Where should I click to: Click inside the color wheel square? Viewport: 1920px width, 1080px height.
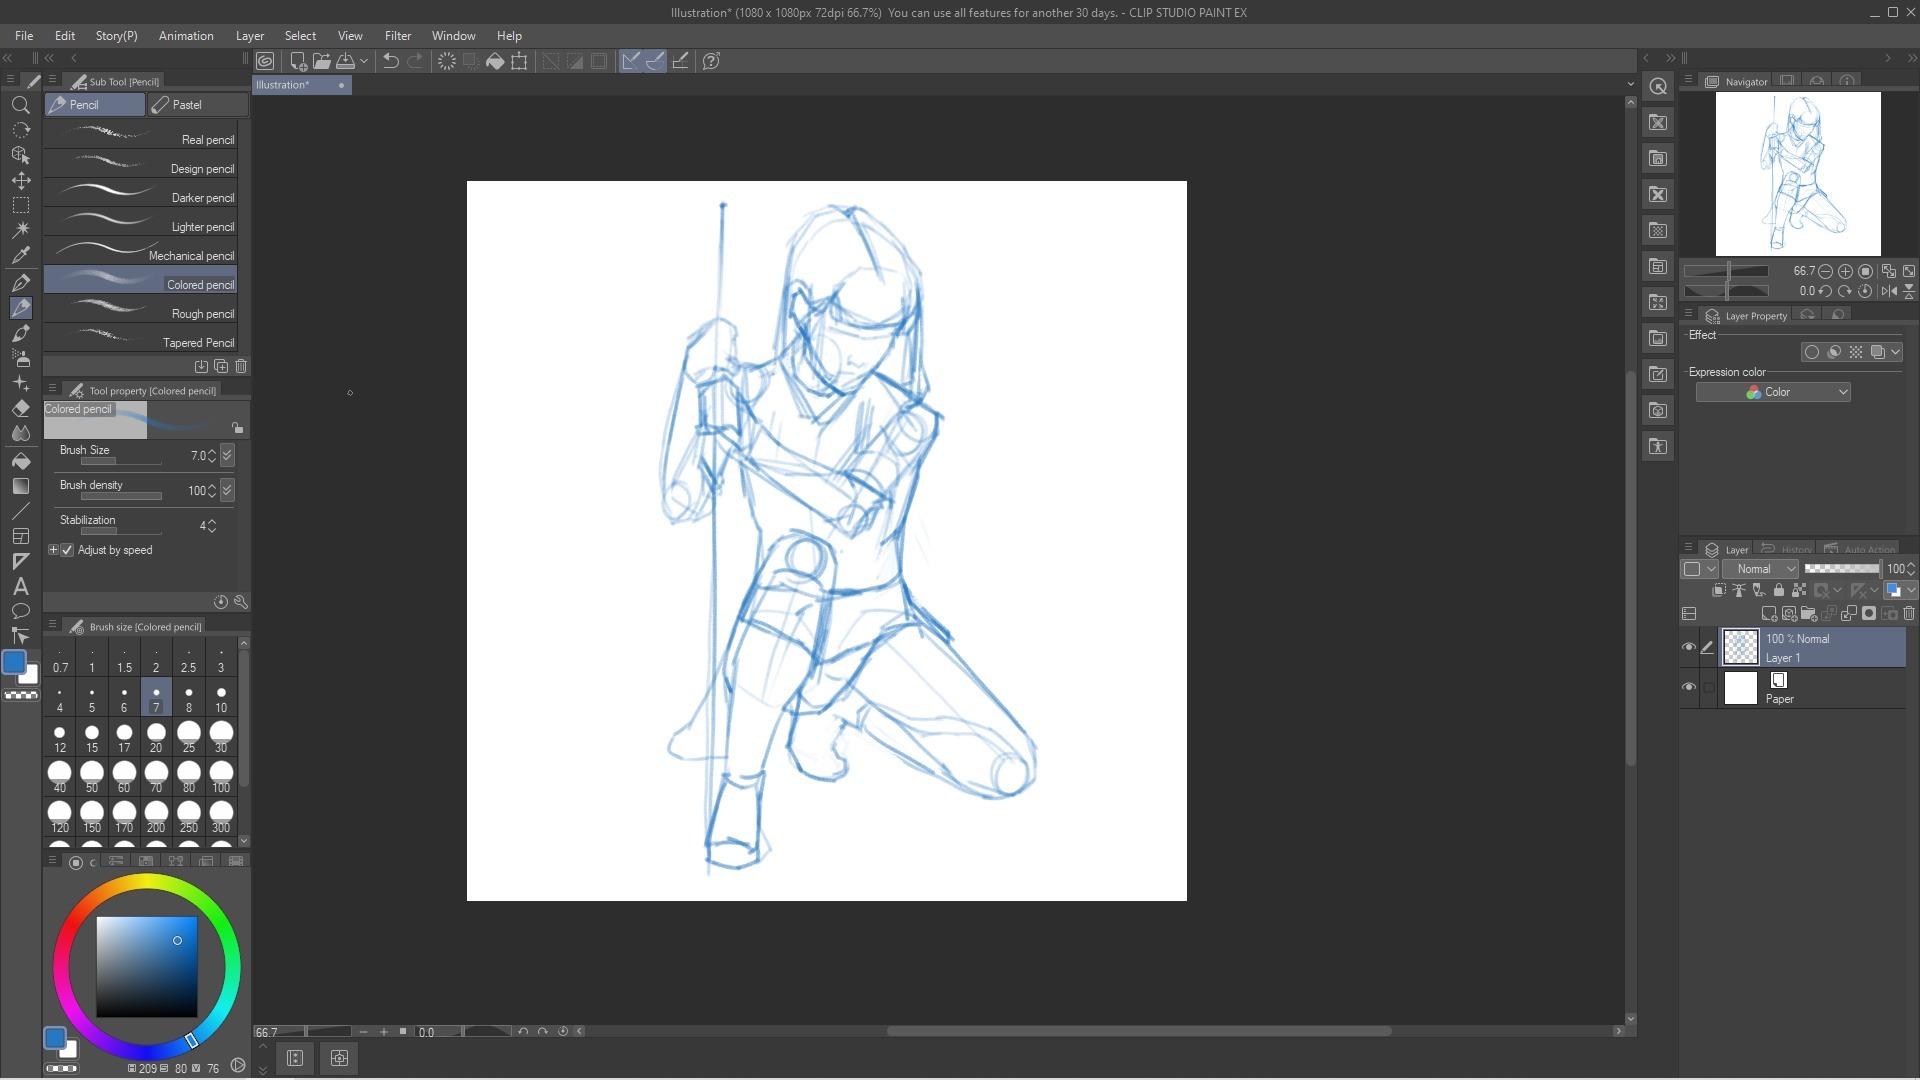pyautogui.click(x=146, y=966)
